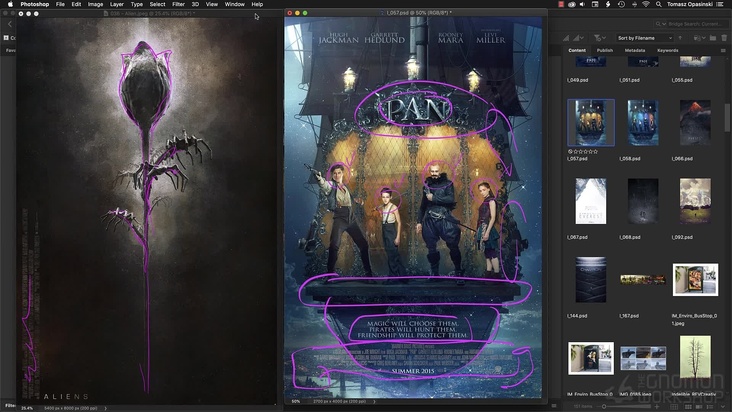Toggle ascending sort order arrow

coord(680,38)
